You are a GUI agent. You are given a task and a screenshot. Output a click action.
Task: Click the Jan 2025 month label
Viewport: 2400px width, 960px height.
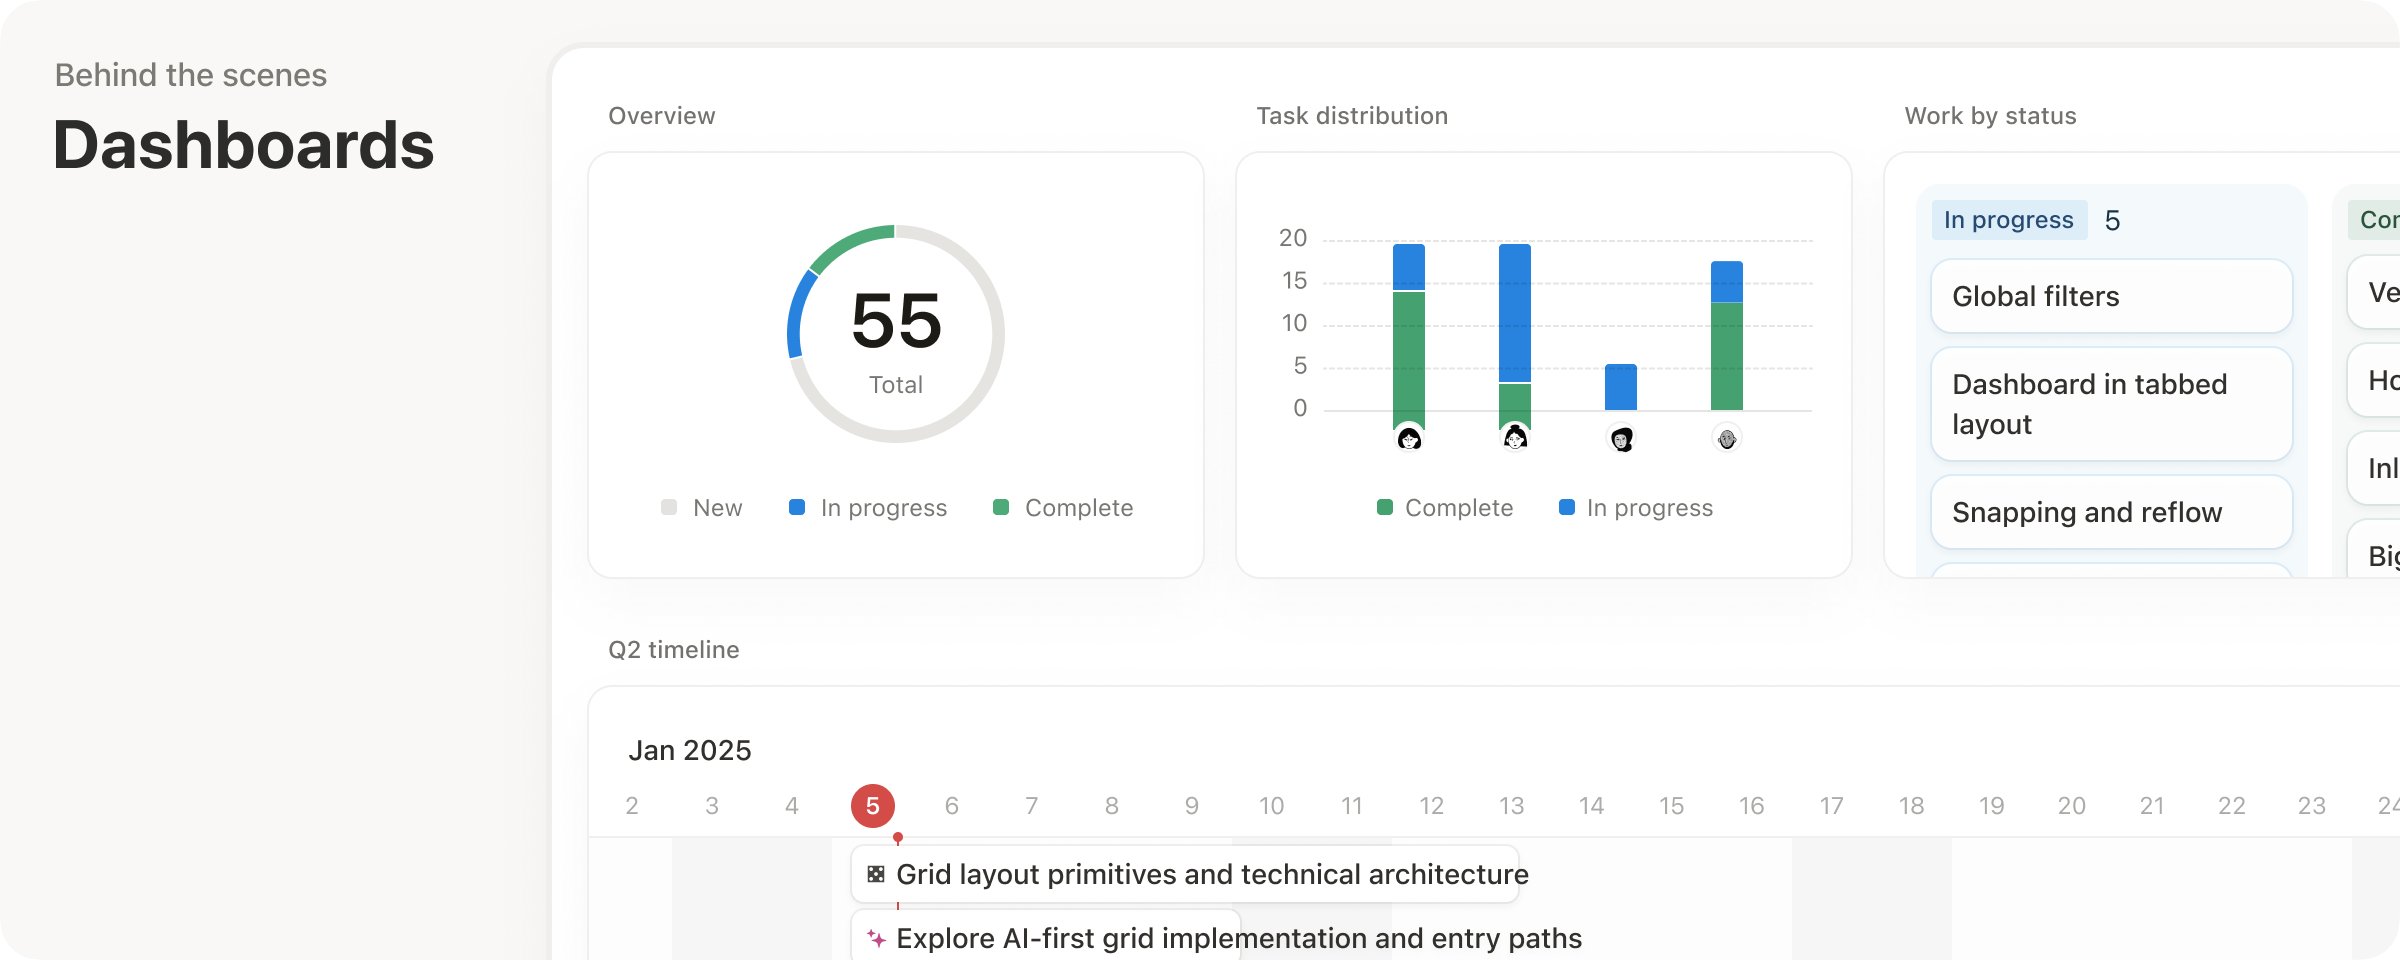(x=690, y=750)
